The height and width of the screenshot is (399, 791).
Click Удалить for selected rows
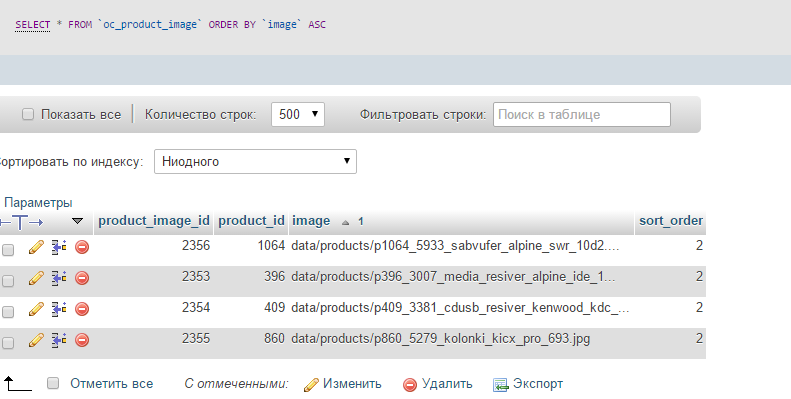[447, 384]
